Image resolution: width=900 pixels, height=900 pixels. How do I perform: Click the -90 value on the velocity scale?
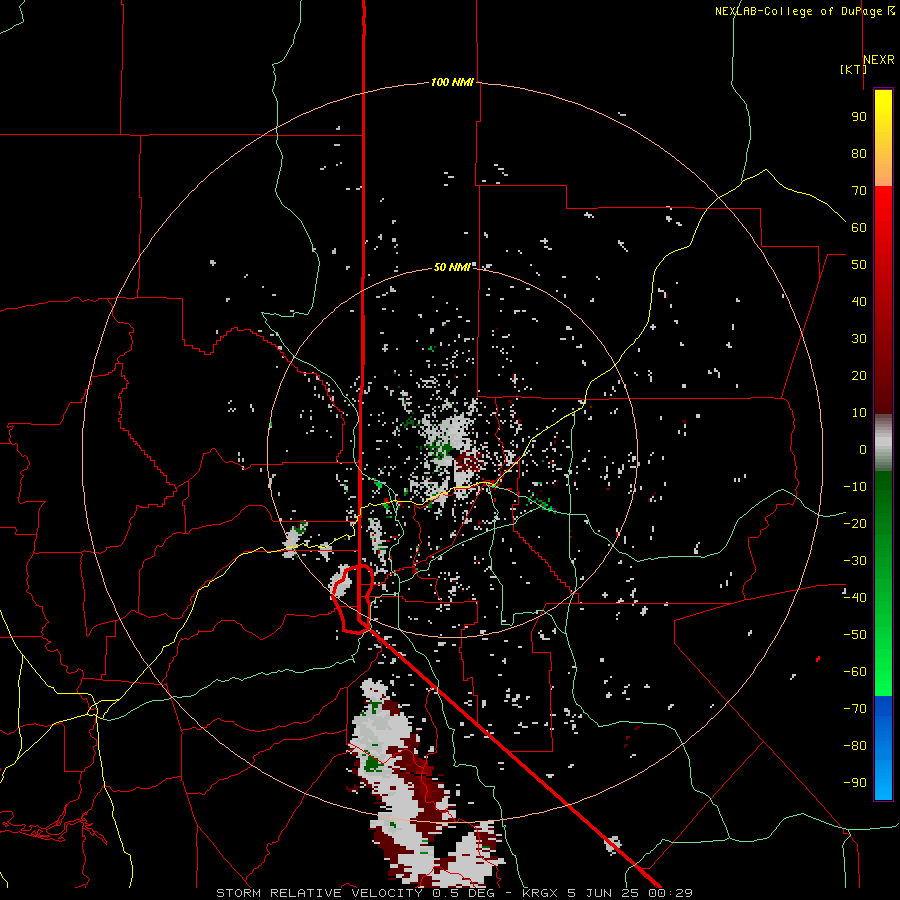click(855, 782)
